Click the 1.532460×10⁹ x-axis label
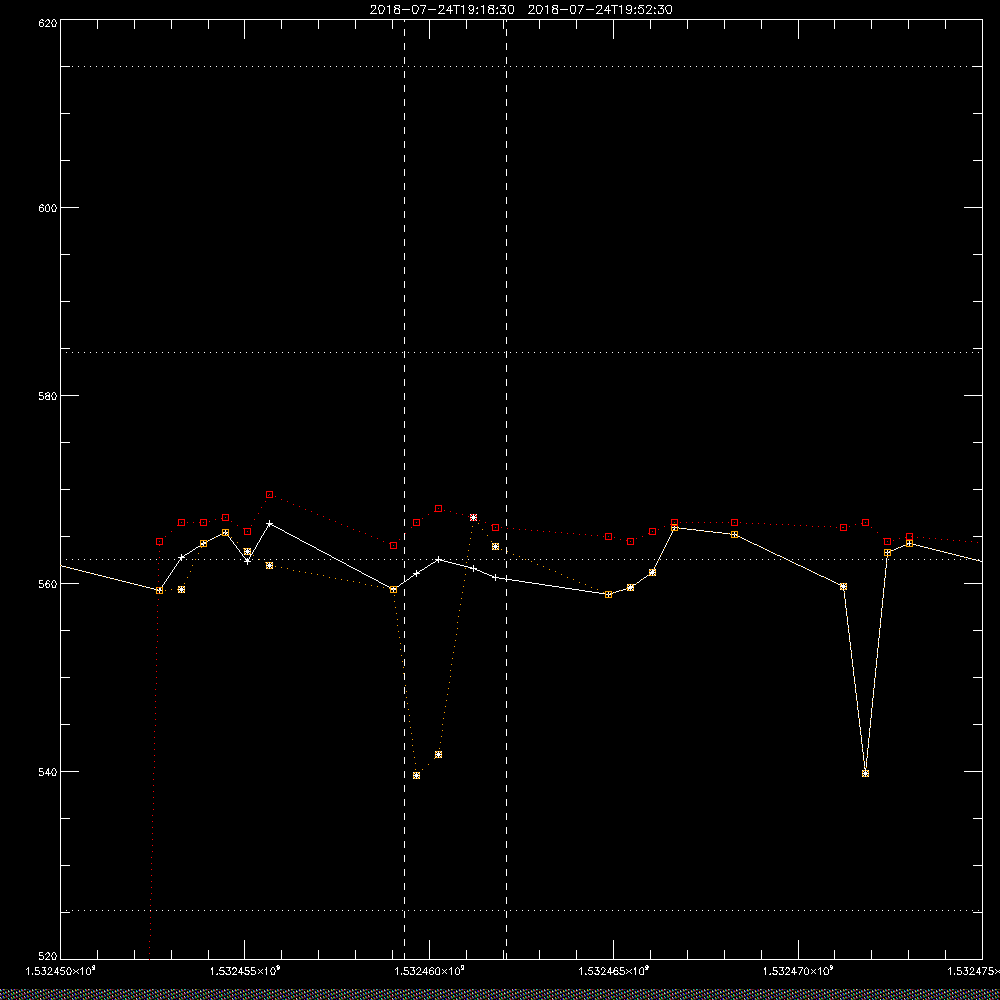The width and height of the screenshot is (1000, 1000). click(x=429, y=971)
